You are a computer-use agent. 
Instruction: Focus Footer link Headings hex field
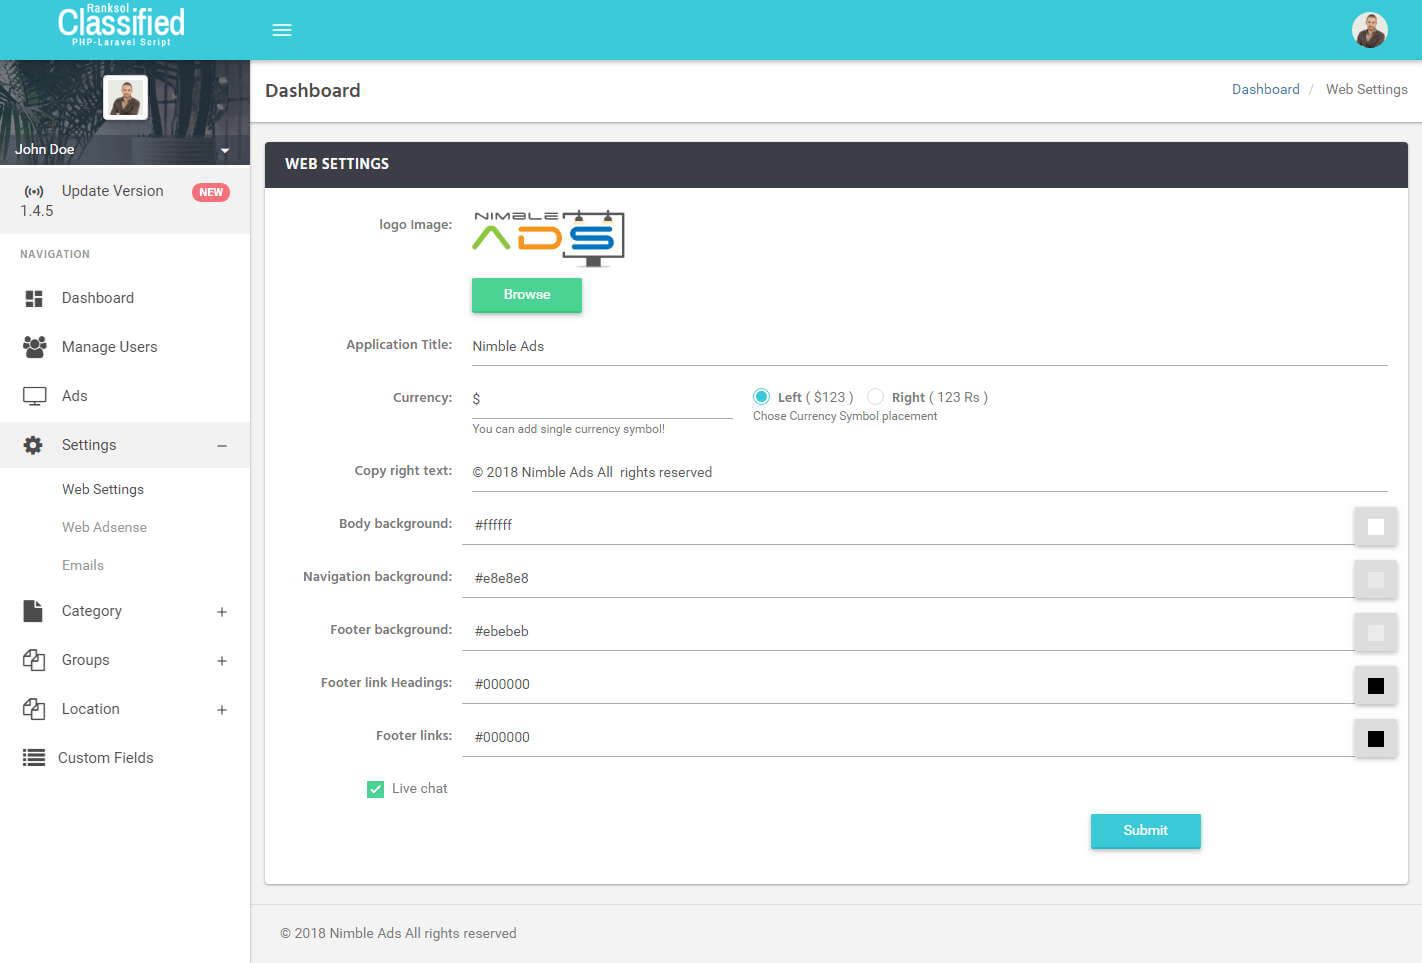907,684
